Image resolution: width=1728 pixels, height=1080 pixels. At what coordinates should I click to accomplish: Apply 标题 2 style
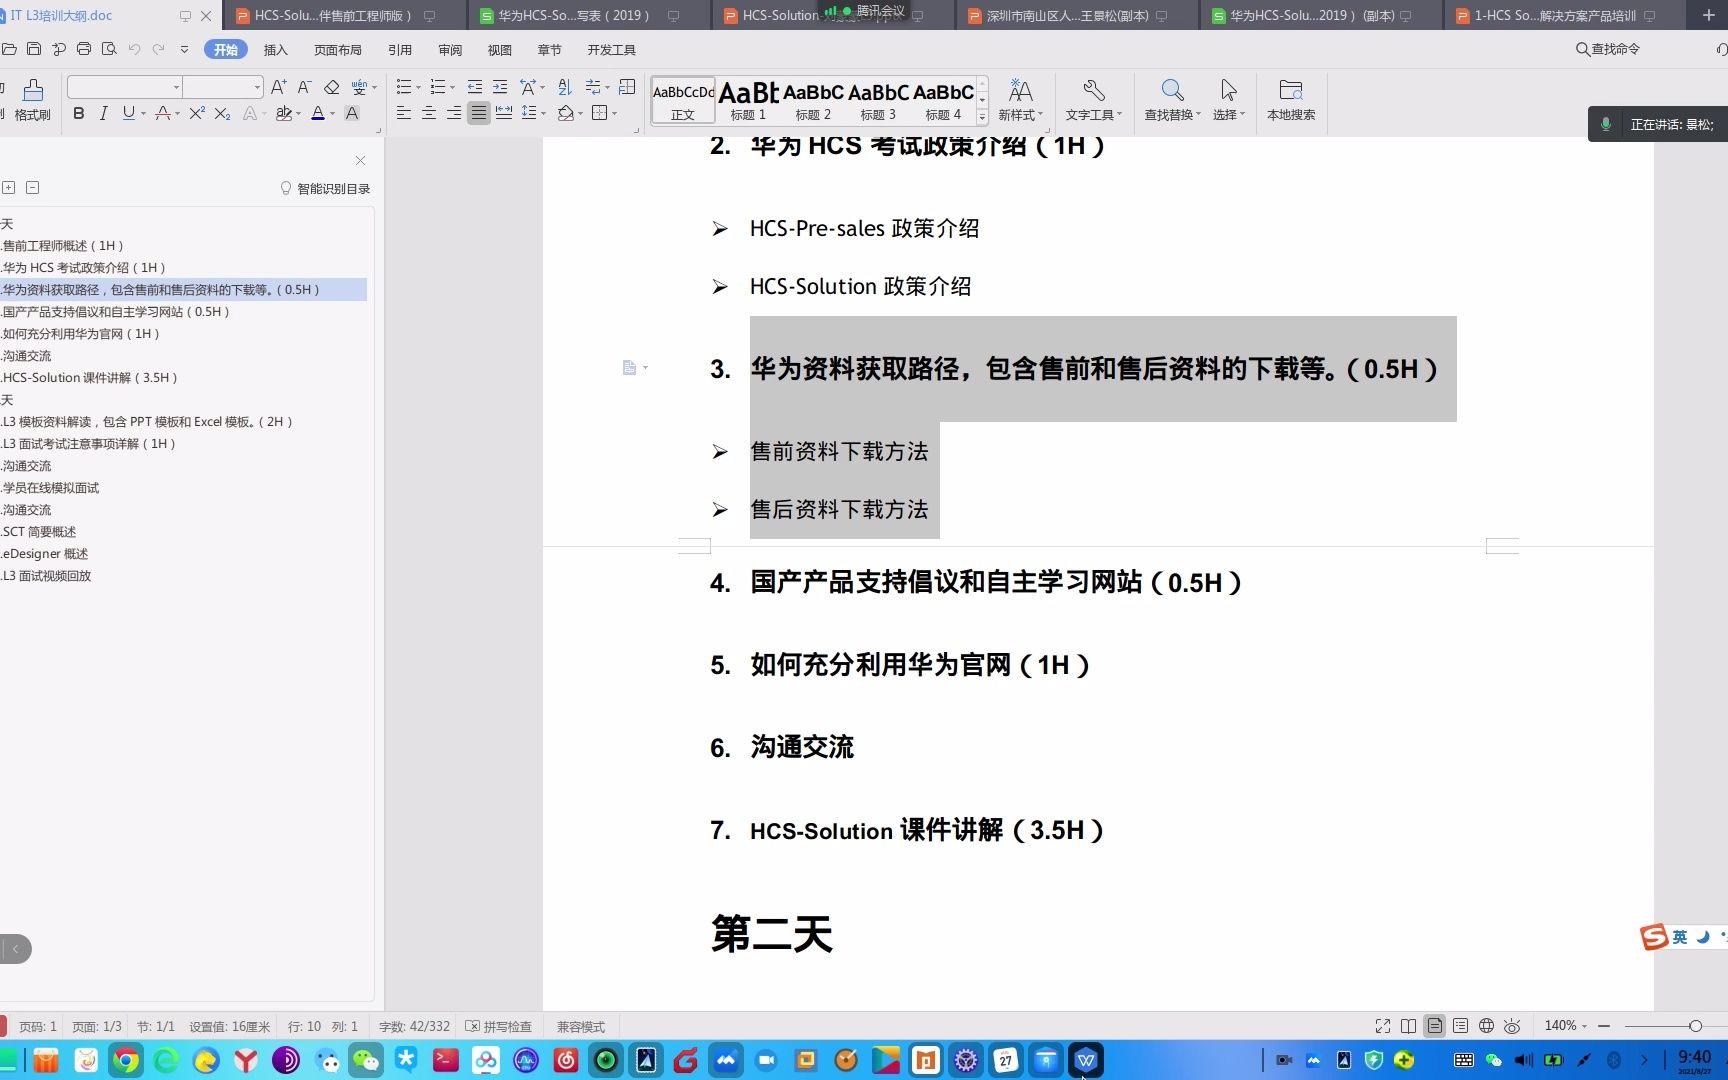coord(813,100)
